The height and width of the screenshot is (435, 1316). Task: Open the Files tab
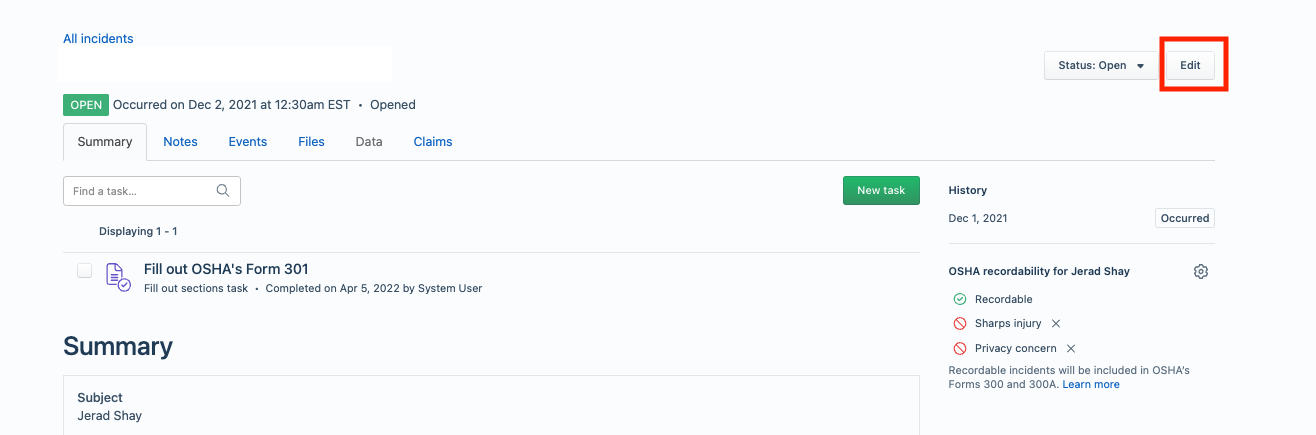[x=311, y=142]
